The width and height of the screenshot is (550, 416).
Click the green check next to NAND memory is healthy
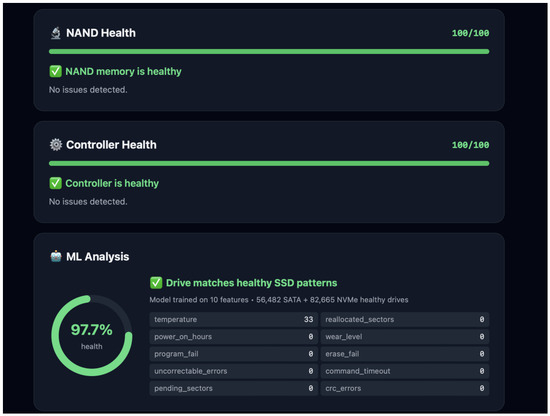click(x=55, y=71)
